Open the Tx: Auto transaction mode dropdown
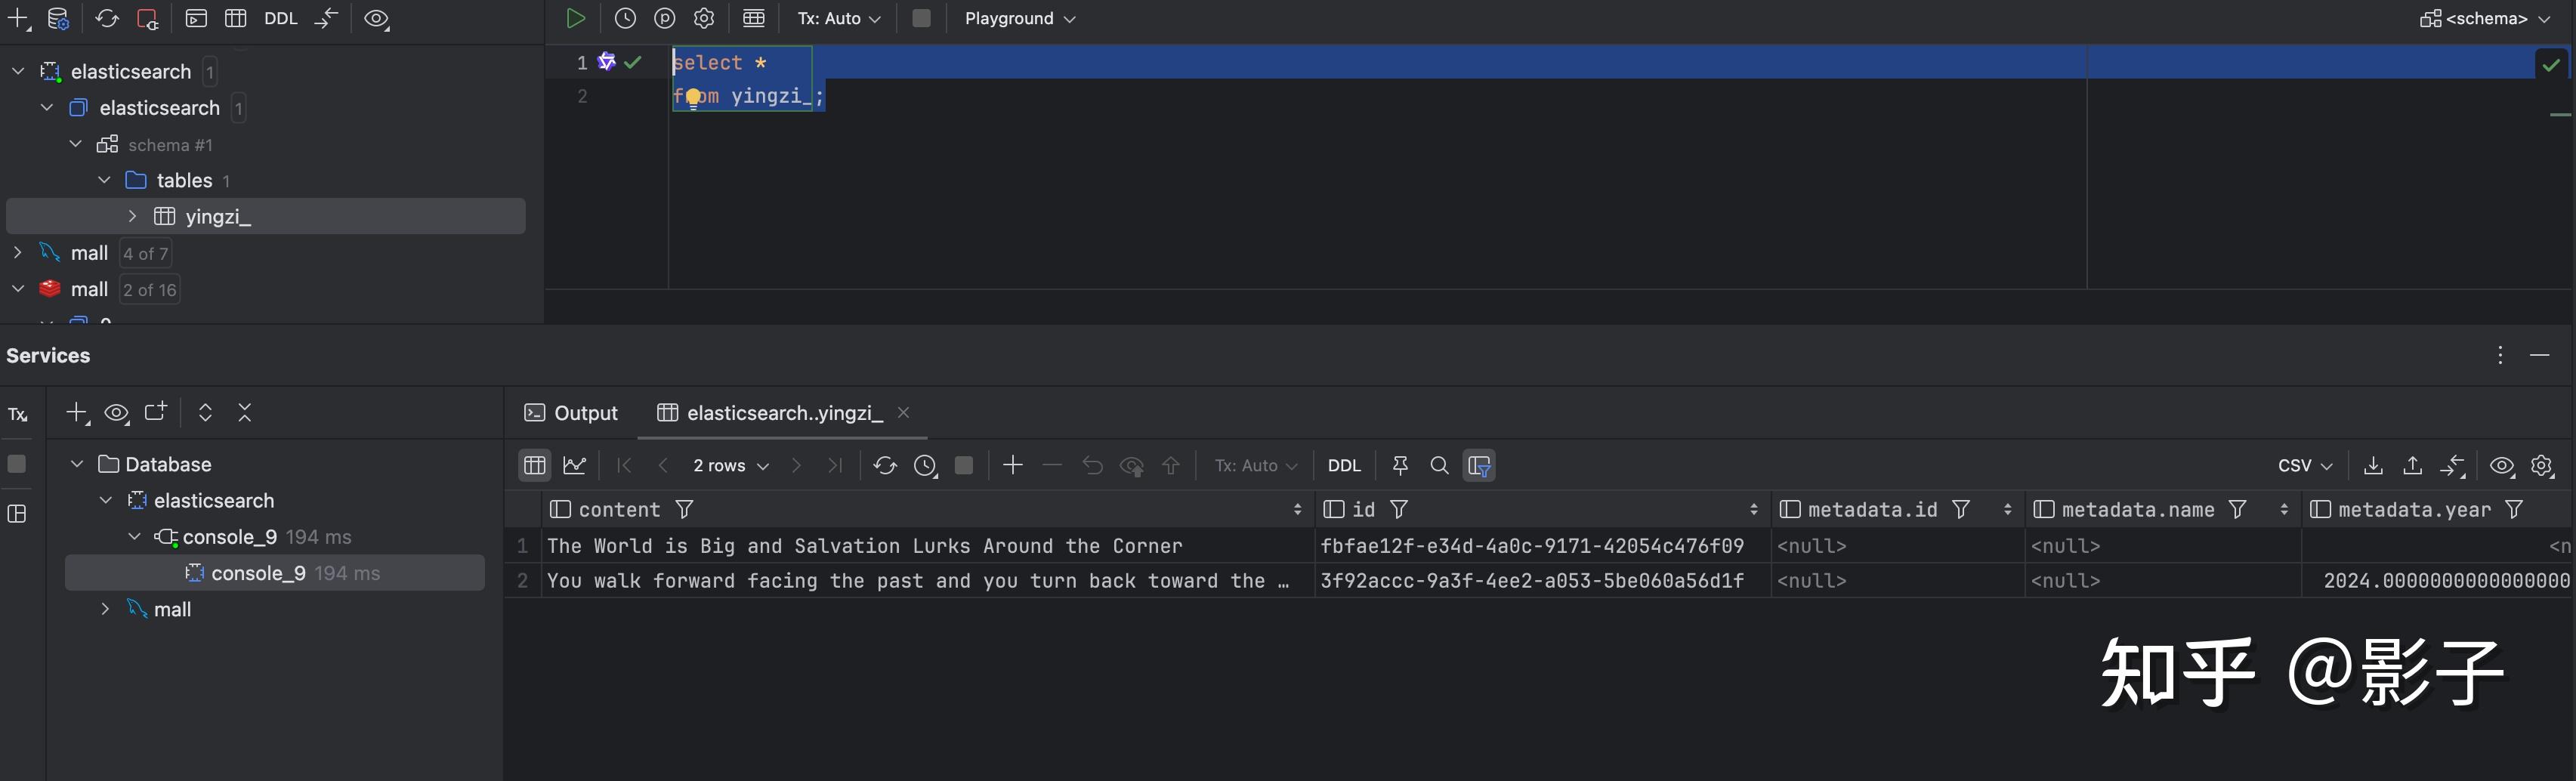Screen dimensions: 2576x781 coord(838,18)
